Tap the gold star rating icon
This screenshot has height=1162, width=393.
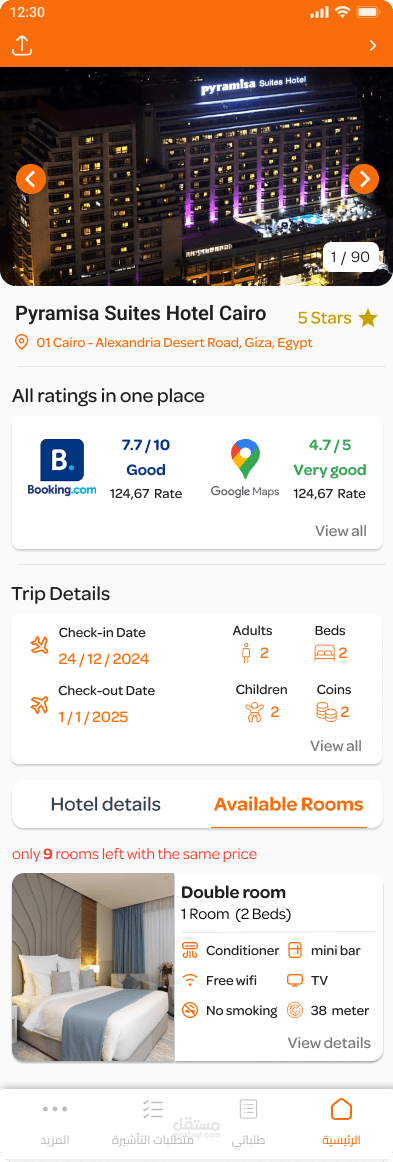pyautogui.click(x=368, y=319)
